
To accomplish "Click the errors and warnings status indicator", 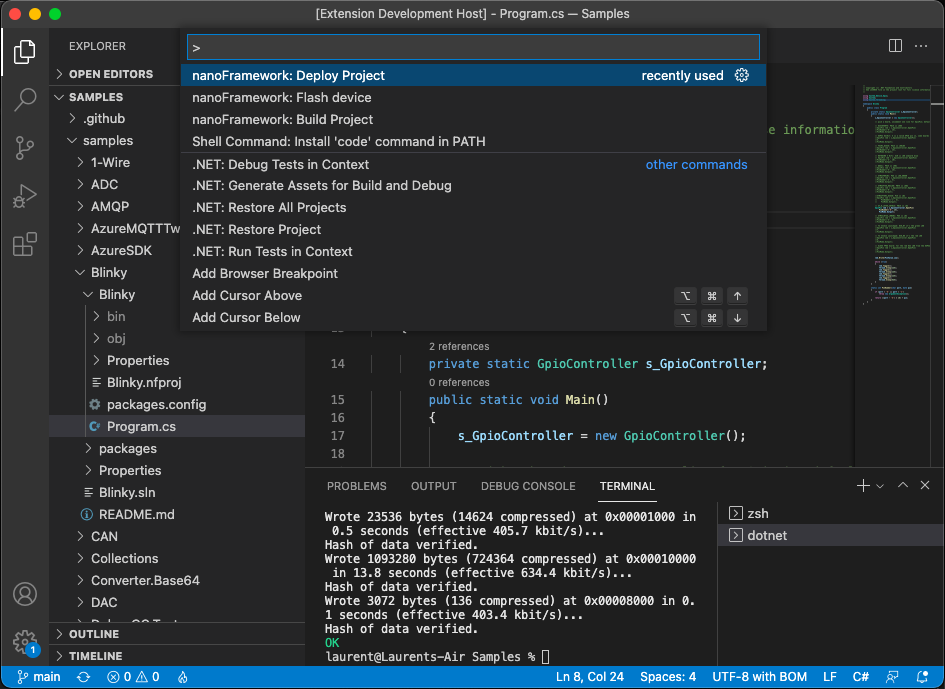I will 133,677.
